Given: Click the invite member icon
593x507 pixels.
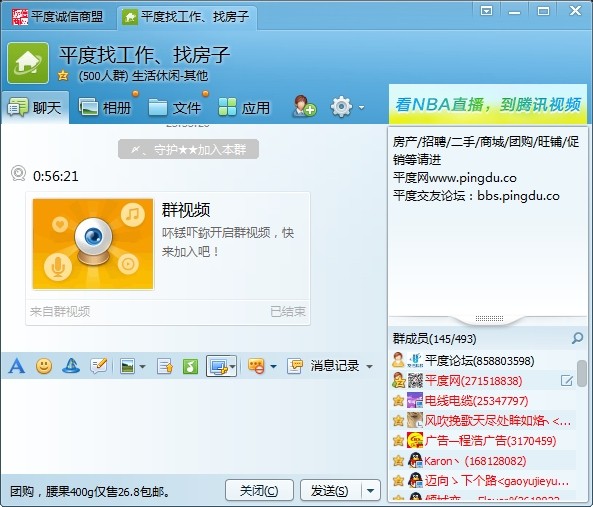Looking at the screenshot, I should pos(305,107).
